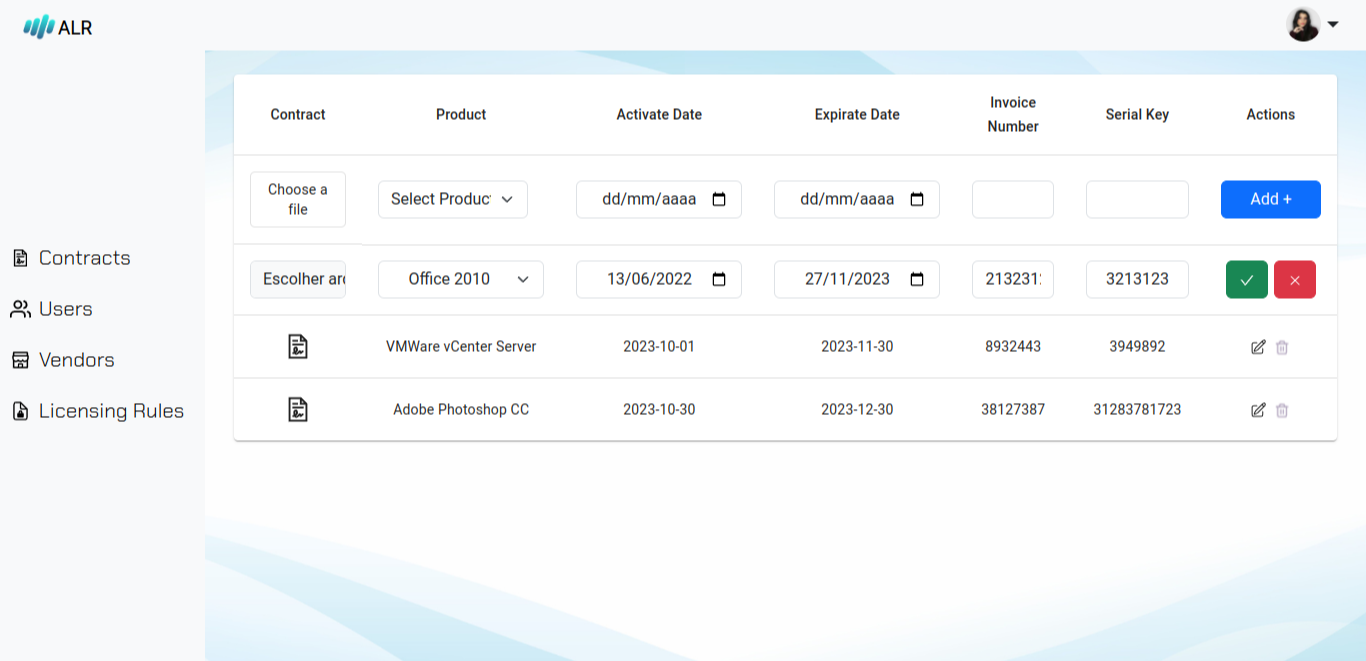Click the empty Expirate Date field
1366x661 pixels.
[x=857, y=199]
